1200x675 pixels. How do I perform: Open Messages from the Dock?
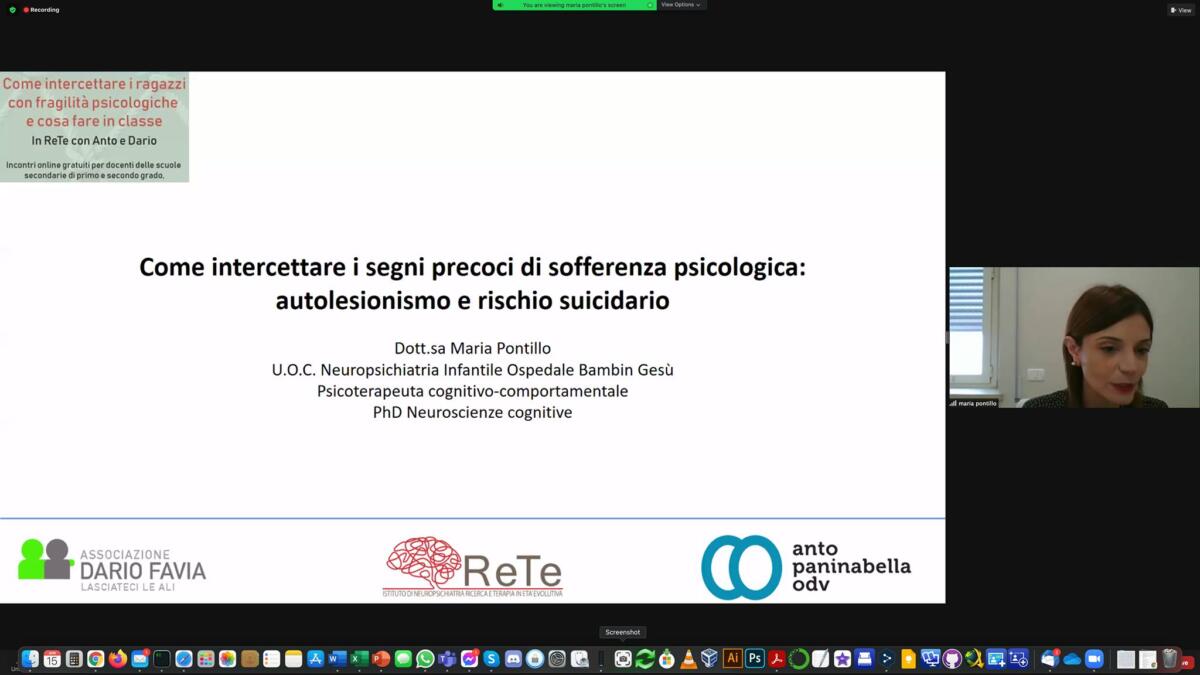(x=403, y=659)
